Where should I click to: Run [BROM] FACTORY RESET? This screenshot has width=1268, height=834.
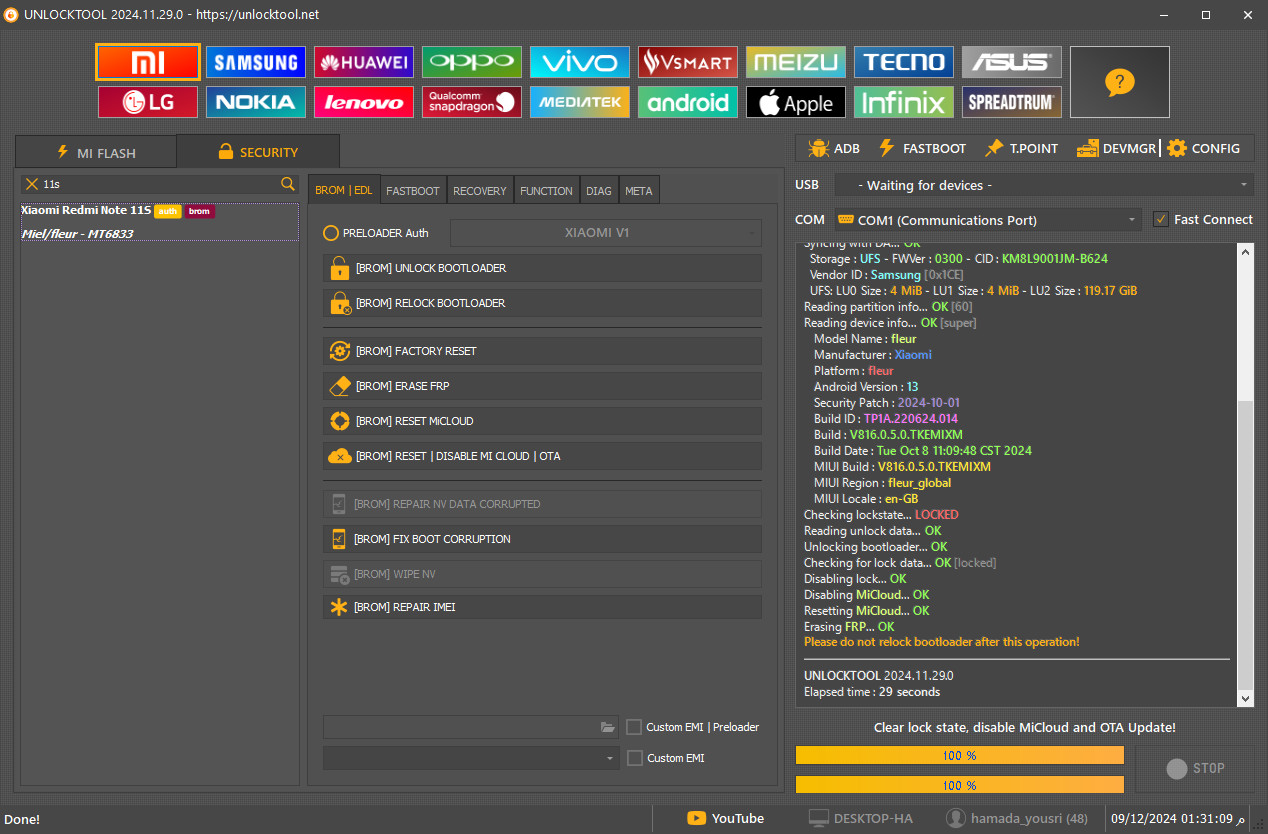(542, 351)
